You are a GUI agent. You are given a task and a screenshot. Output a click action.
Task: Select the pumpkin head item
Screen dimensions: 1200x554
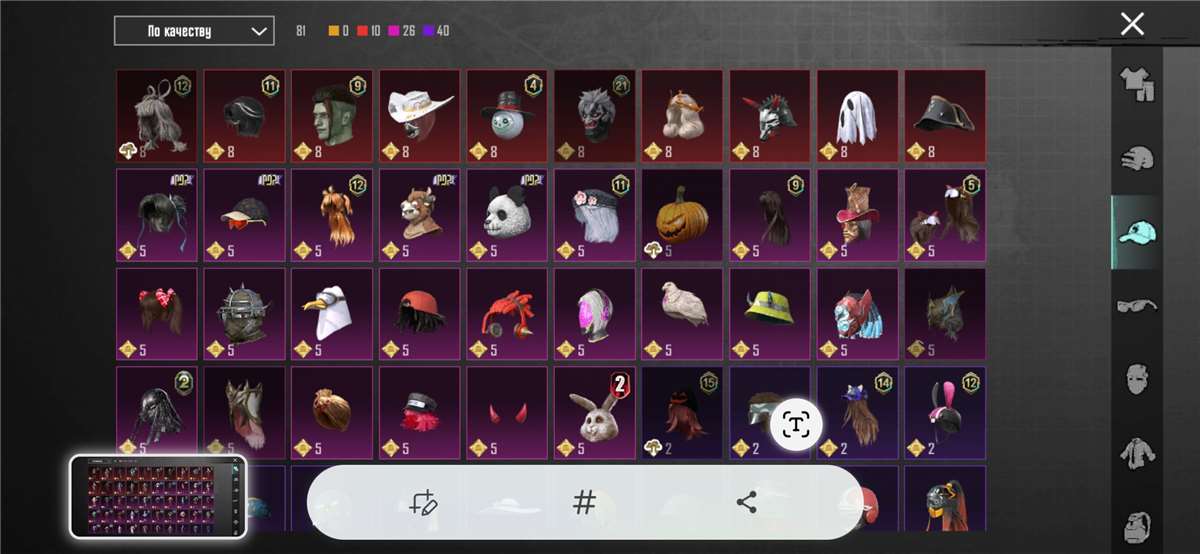[682, 214]
